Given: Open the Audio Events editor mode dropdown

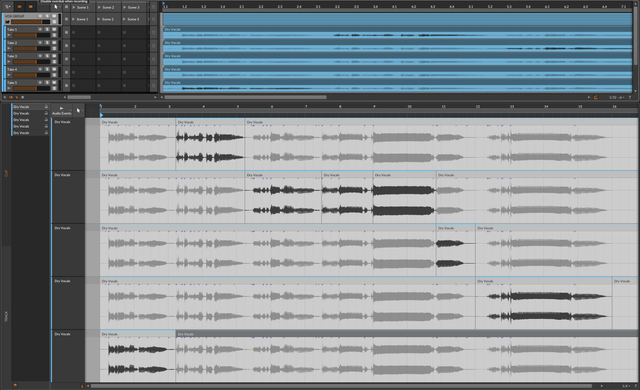Looking at the screenshot, I should [62, 111].
